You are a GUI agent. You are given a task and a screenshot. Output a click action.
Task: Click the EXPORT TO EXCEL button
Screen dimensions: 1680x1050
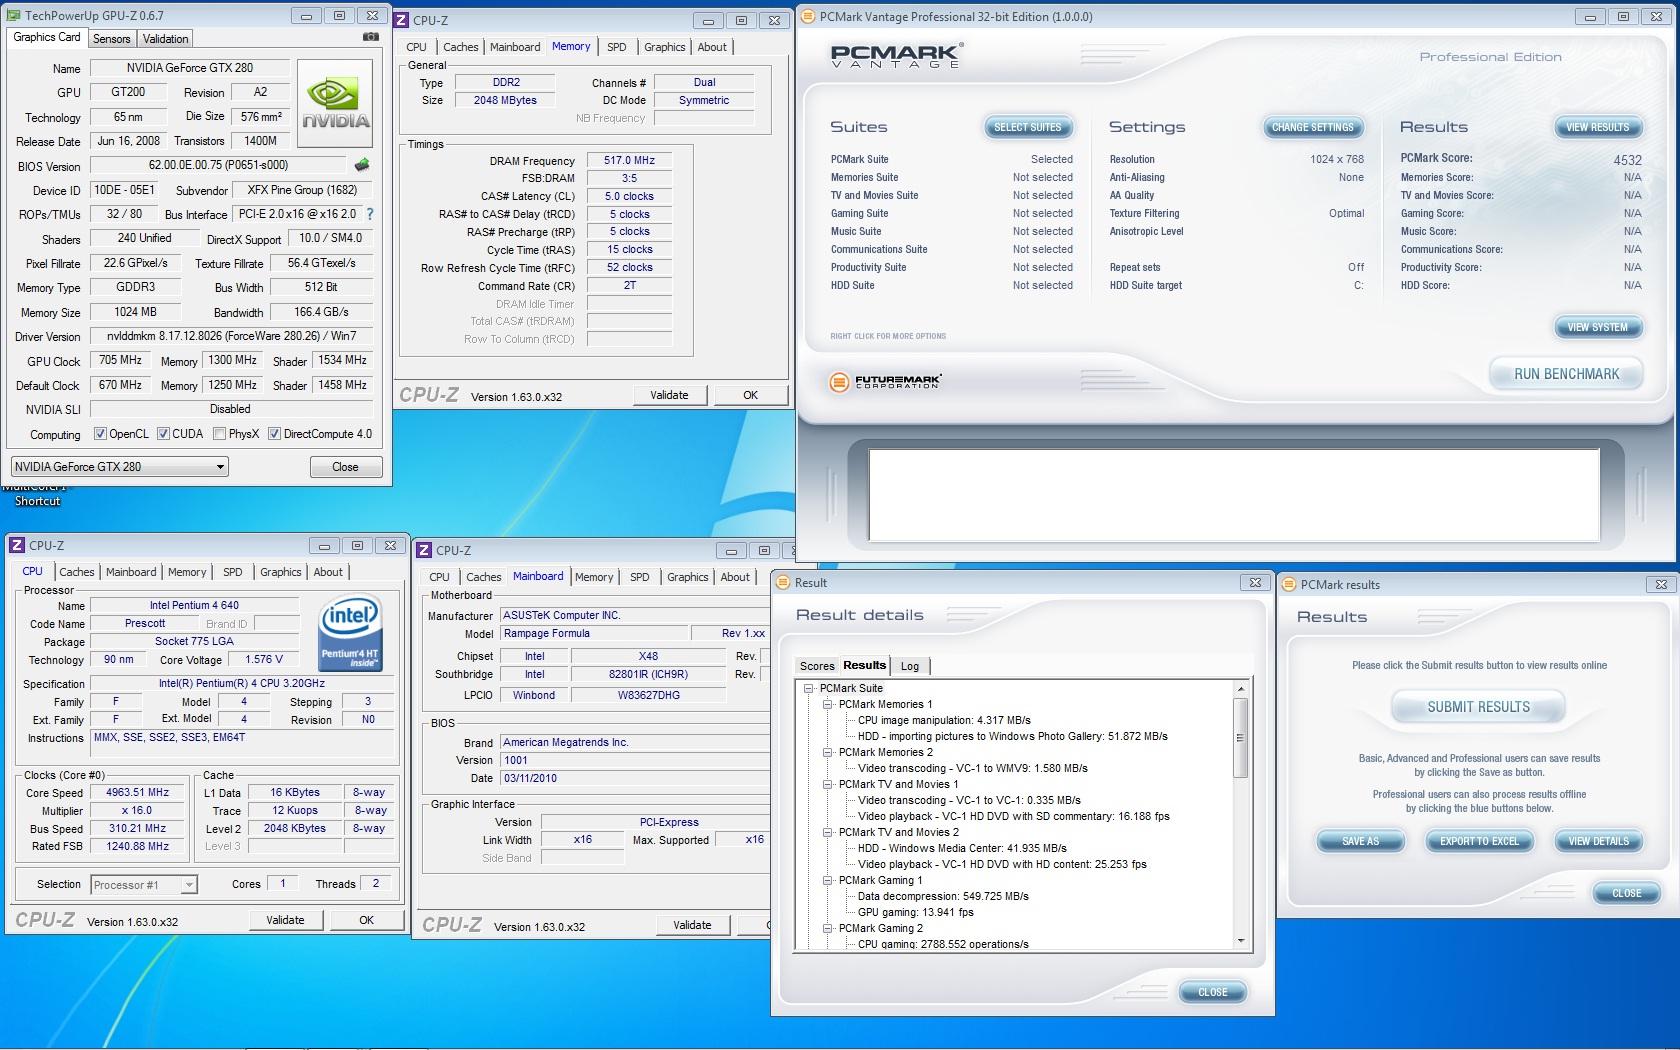click(x=1479, y=841)
